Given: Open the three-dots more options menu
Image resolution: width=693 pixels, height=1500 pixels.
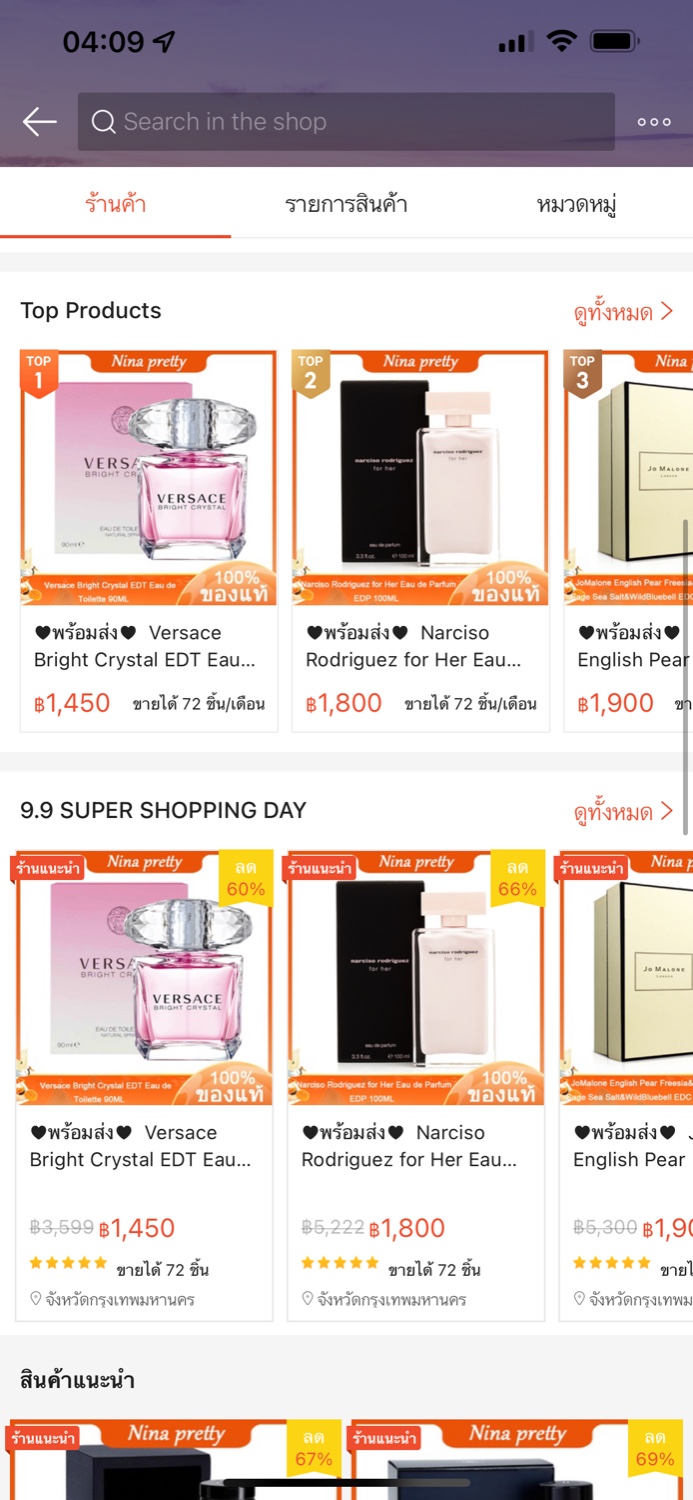Looking at the screenshot, I should [654, 122].
